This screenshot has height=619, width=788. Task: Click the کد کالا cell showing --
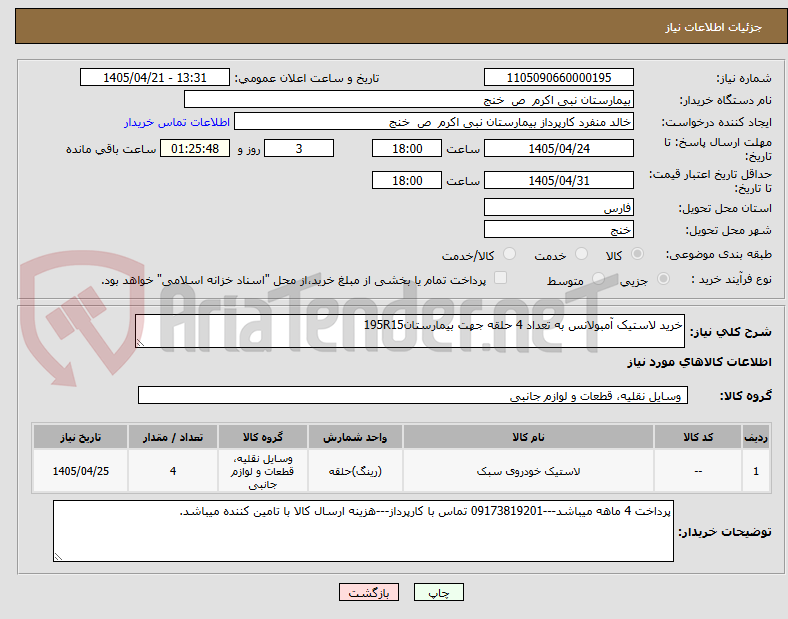[698, 471]
